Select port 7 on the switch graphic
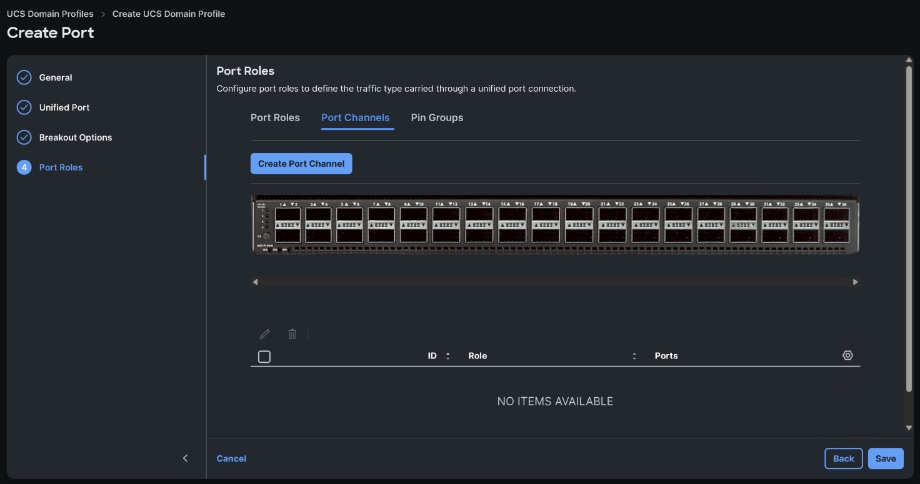The height and width of the screenshot is (484, 920). click(x=381, y=214)
